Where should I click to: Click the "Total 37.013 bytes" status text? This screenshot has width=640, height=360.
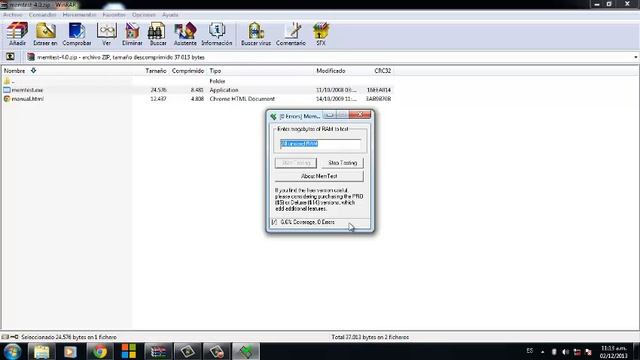click(370, 337)
